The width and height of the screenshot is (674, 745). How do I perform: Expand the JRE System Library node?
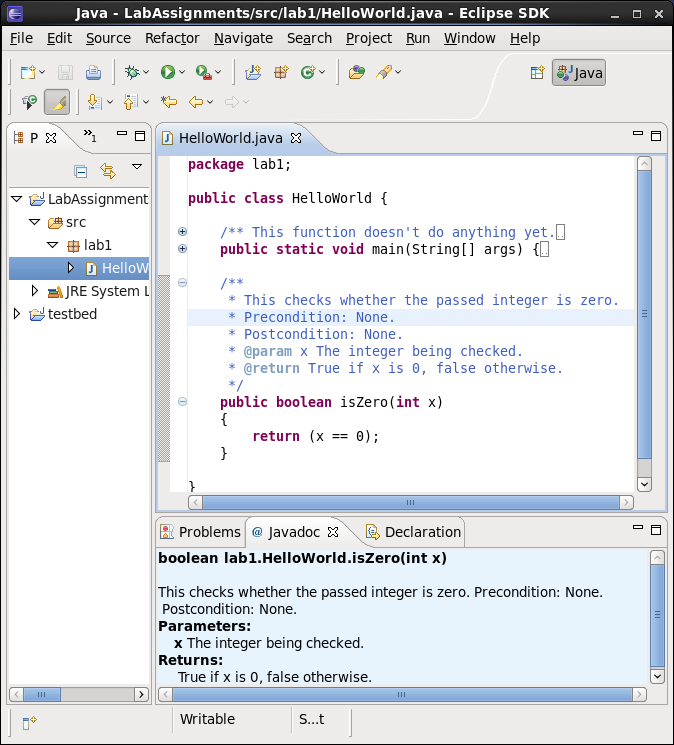pos(35,291)
